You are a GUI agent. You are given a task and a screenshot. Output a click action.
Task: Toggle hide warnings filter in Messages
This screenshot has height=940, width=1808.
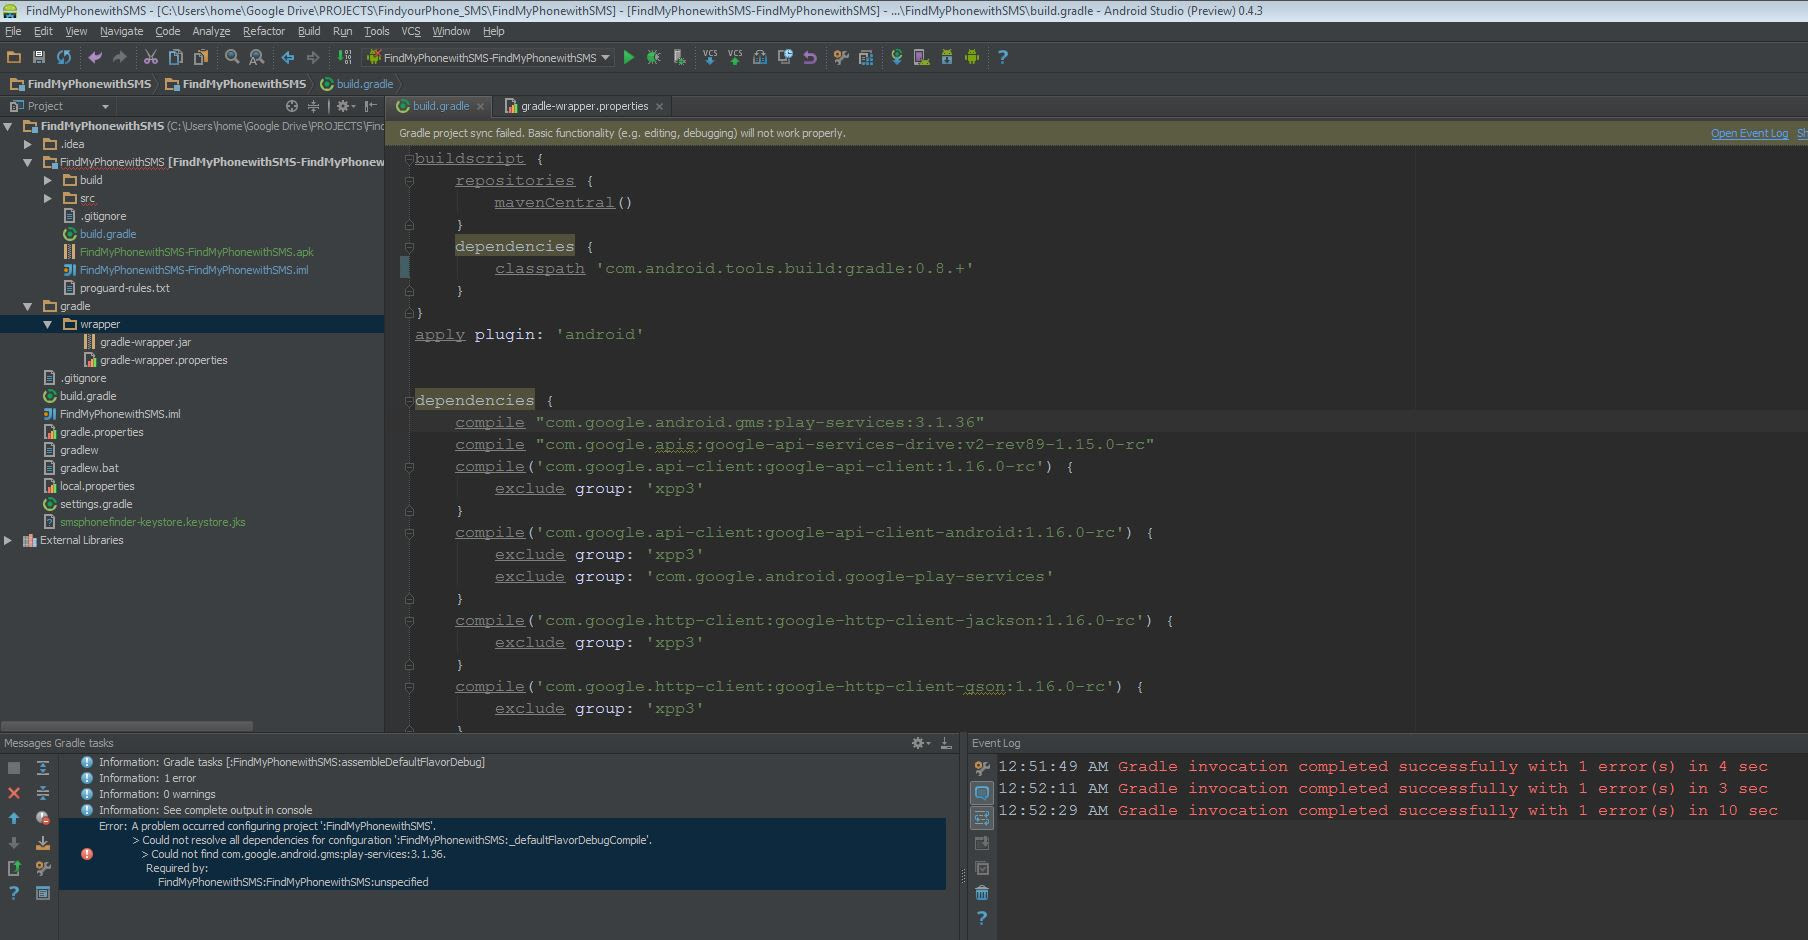coord(43,818)
